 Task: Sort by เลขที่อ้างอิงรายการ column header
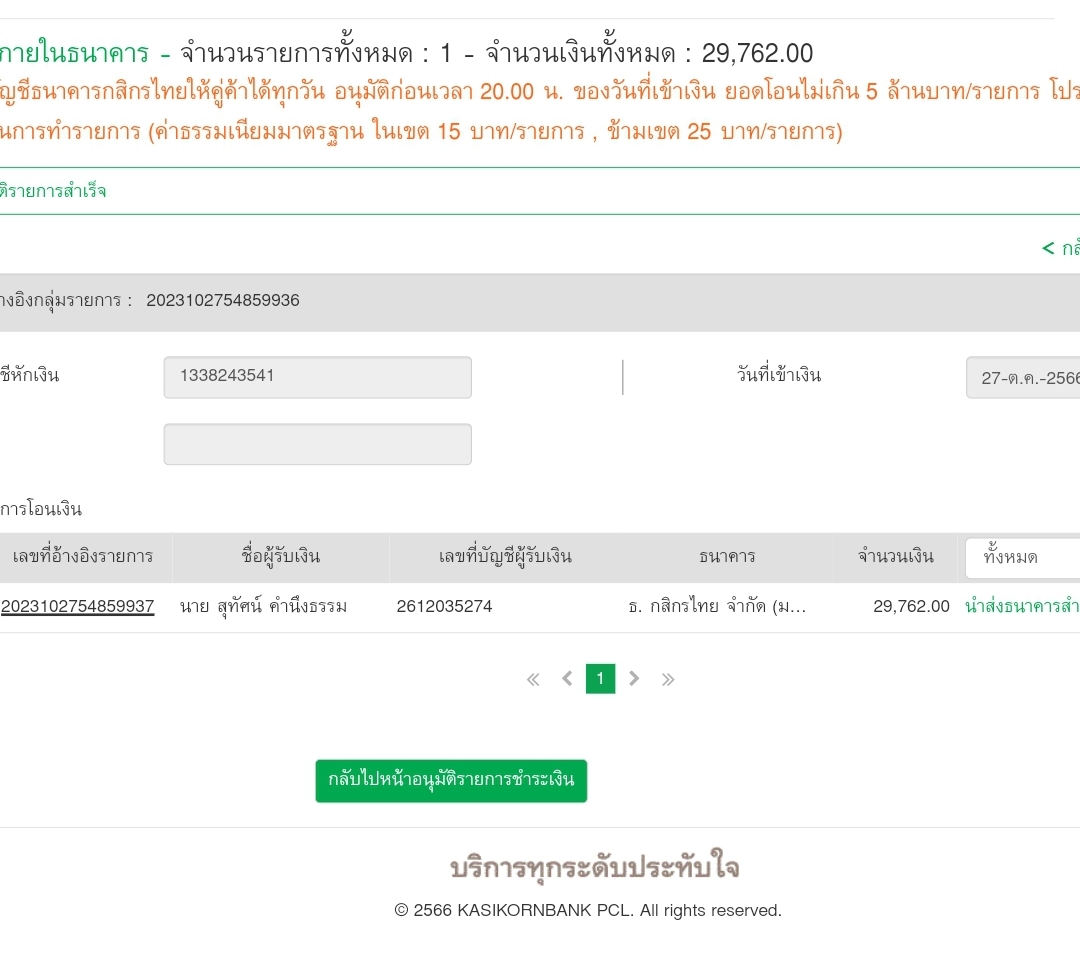tap(83, 557)
